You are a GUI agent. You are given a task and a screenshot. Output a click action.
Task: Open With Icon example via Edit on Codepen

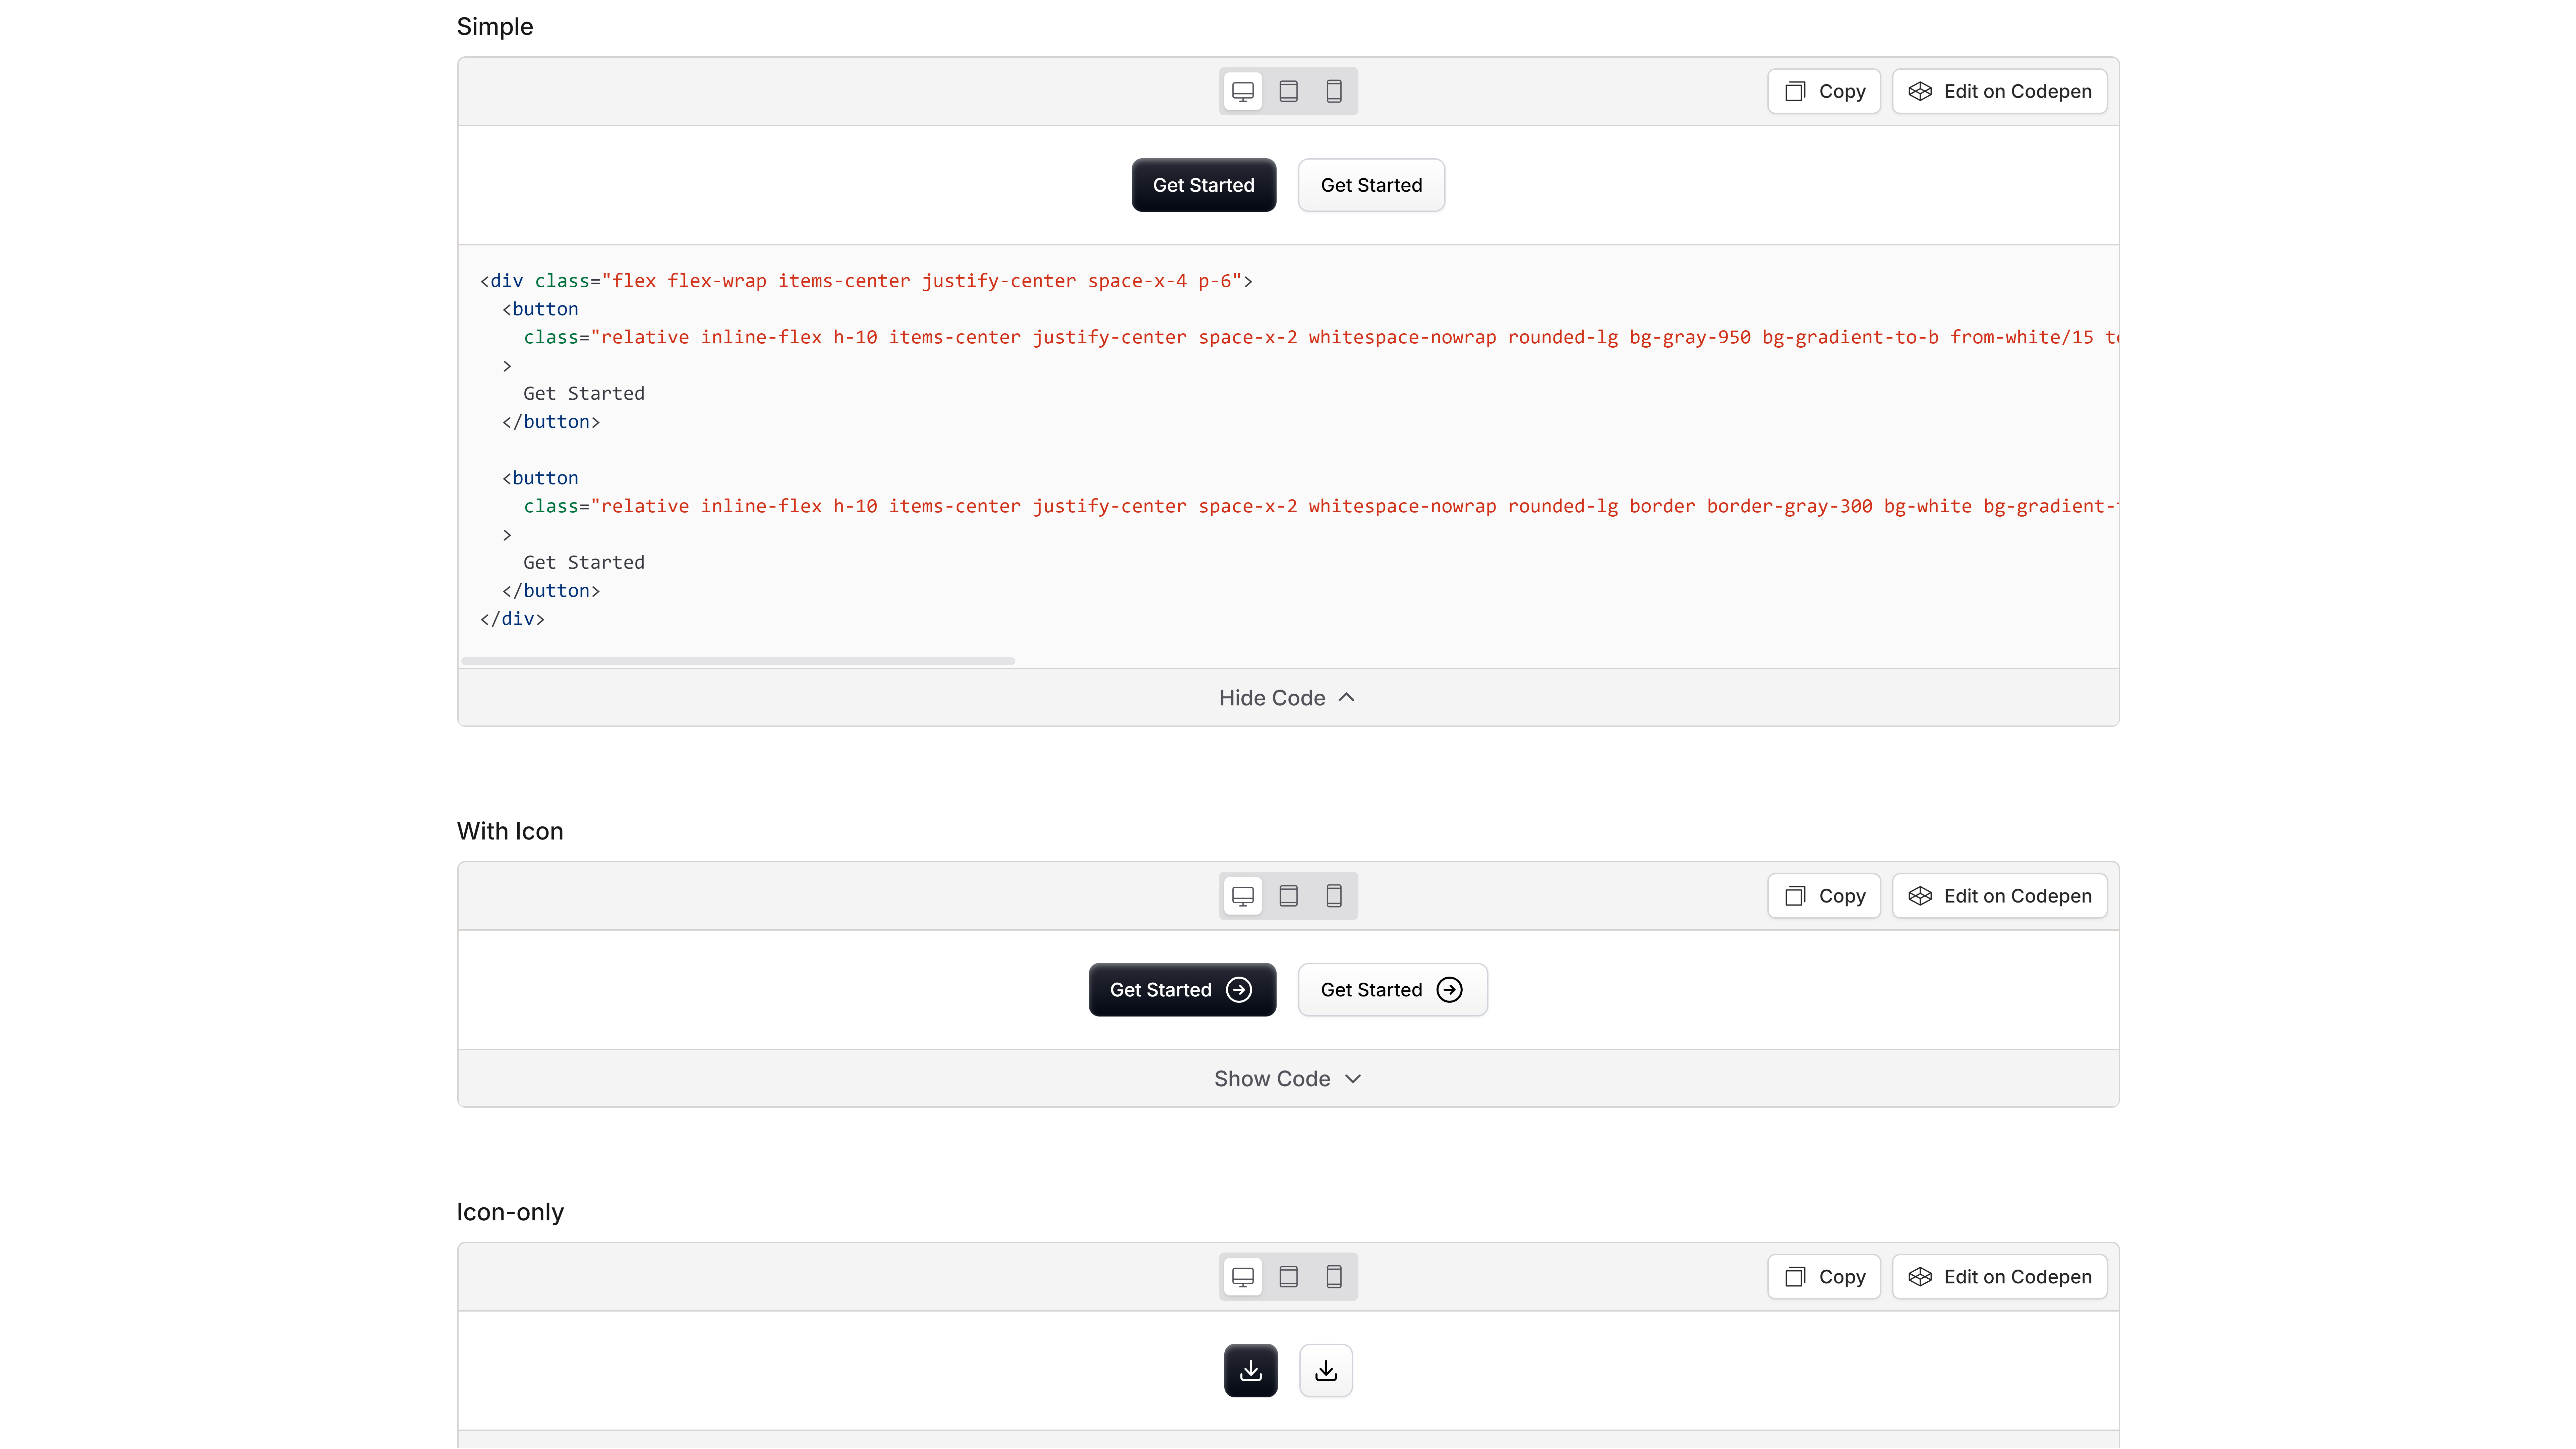click(x=2000, y=896)
